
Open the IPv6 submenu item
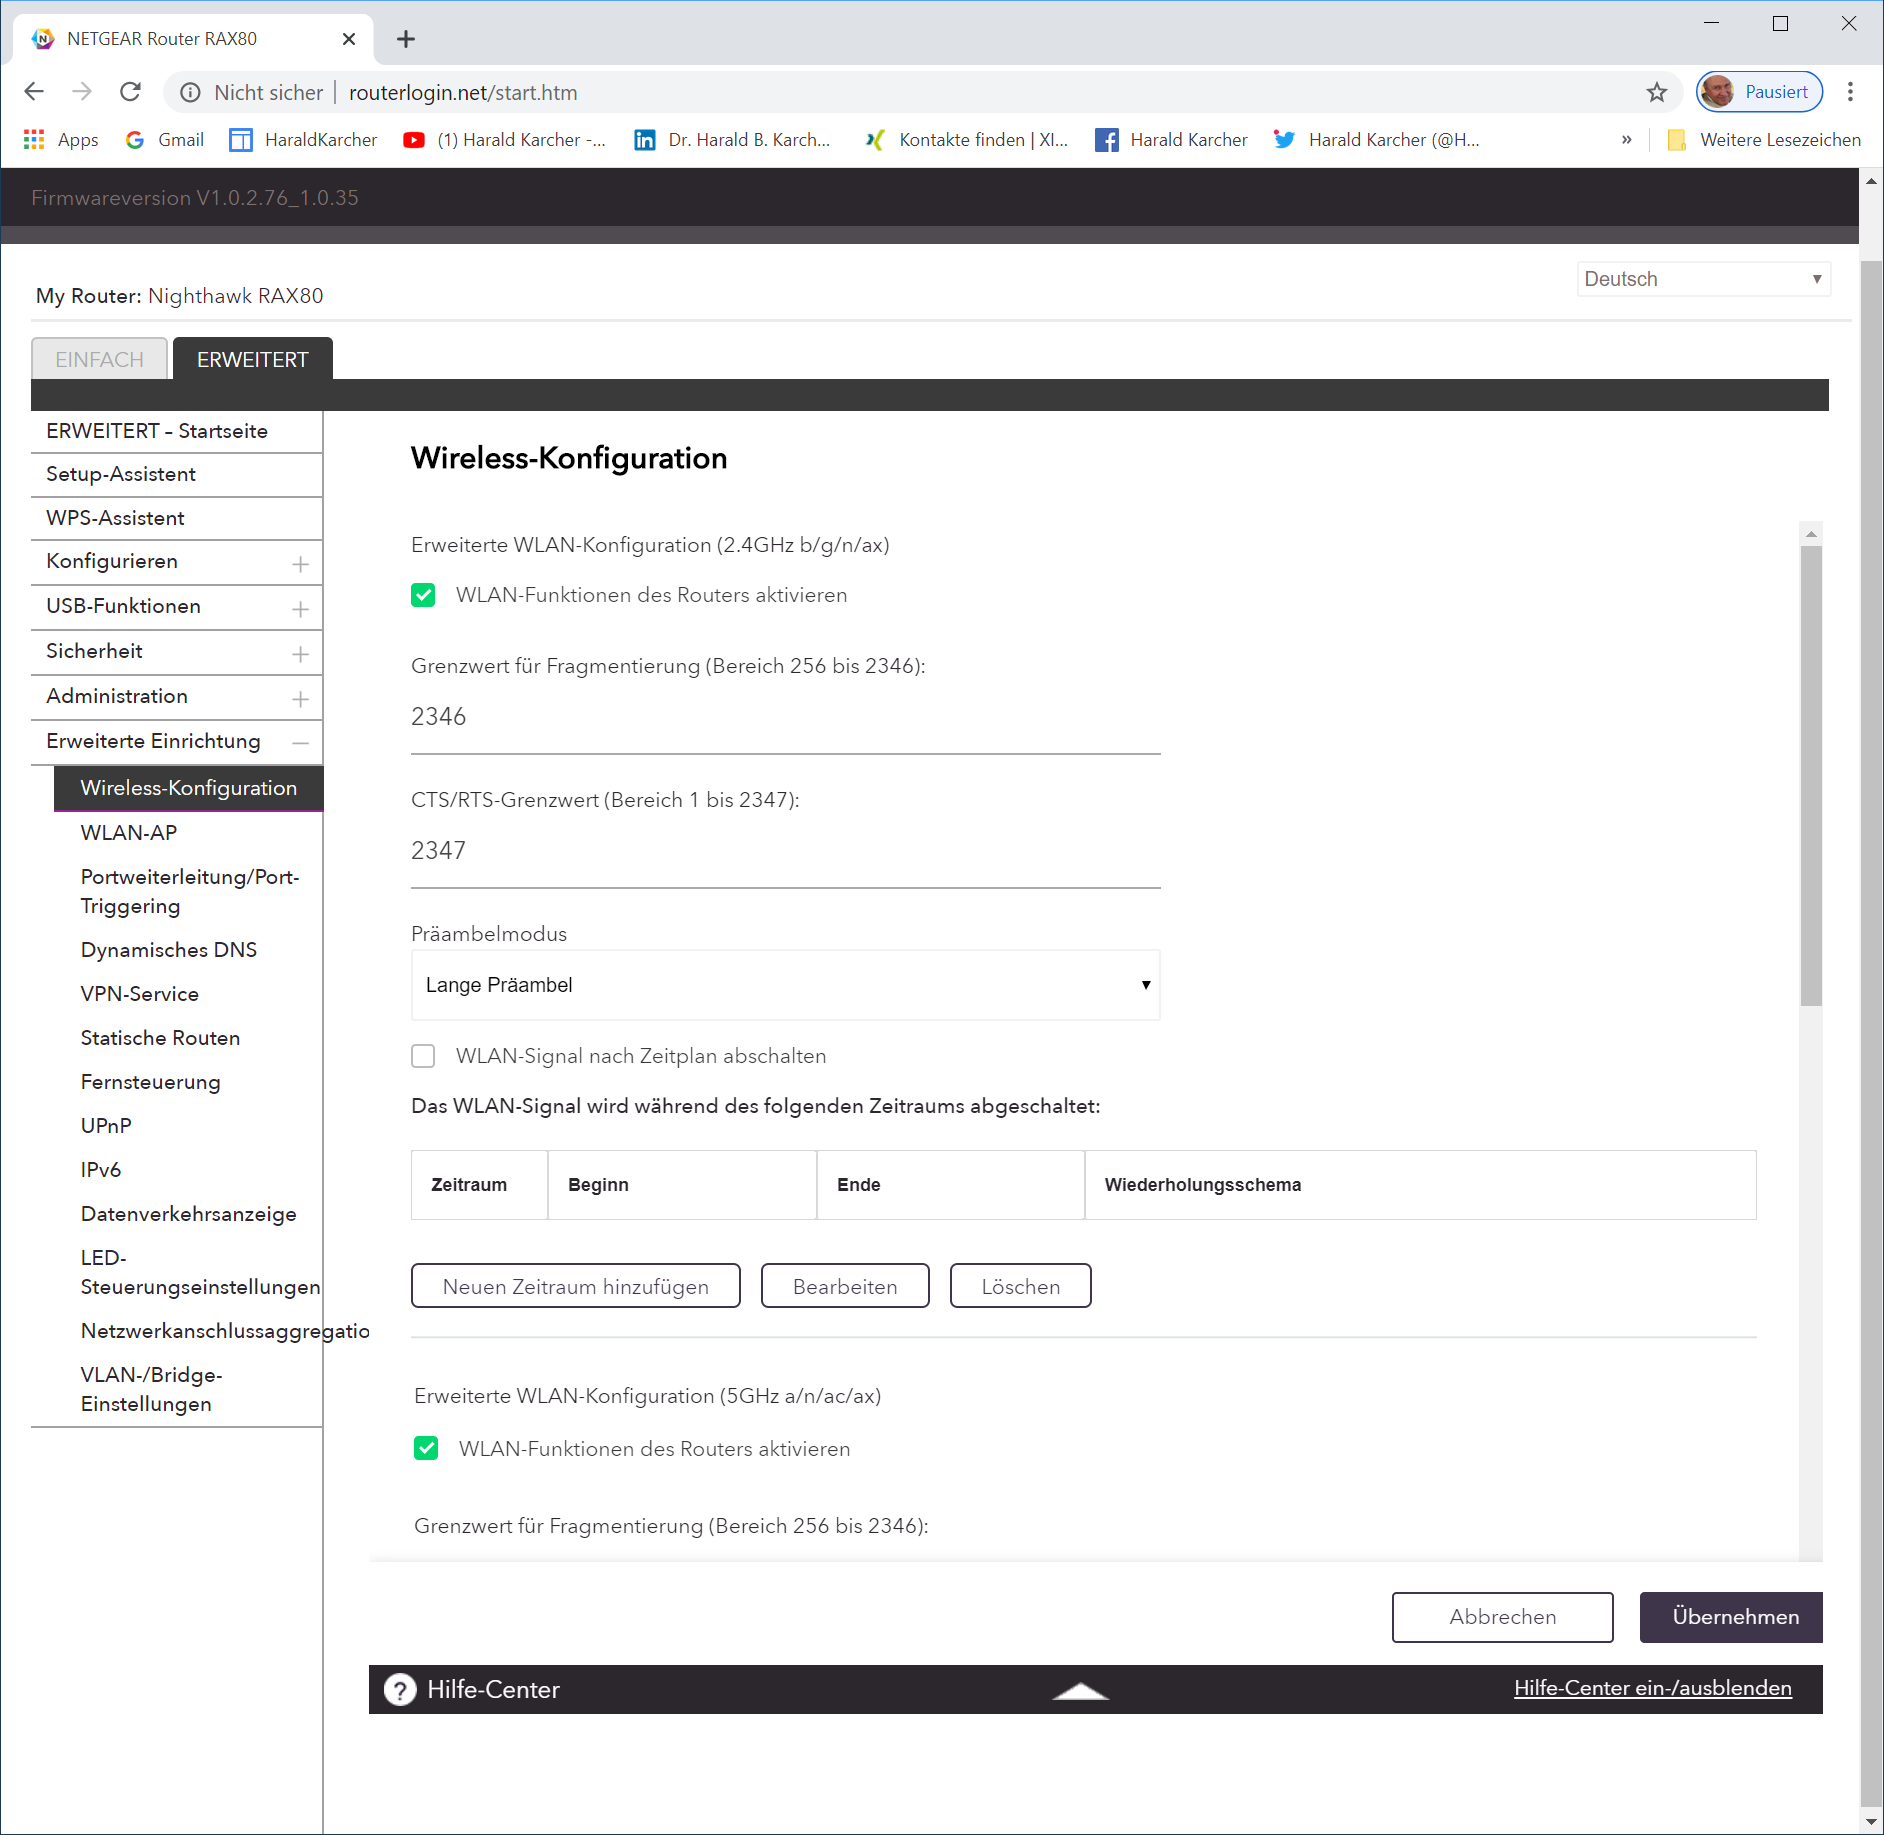(x=101, y=1170)
